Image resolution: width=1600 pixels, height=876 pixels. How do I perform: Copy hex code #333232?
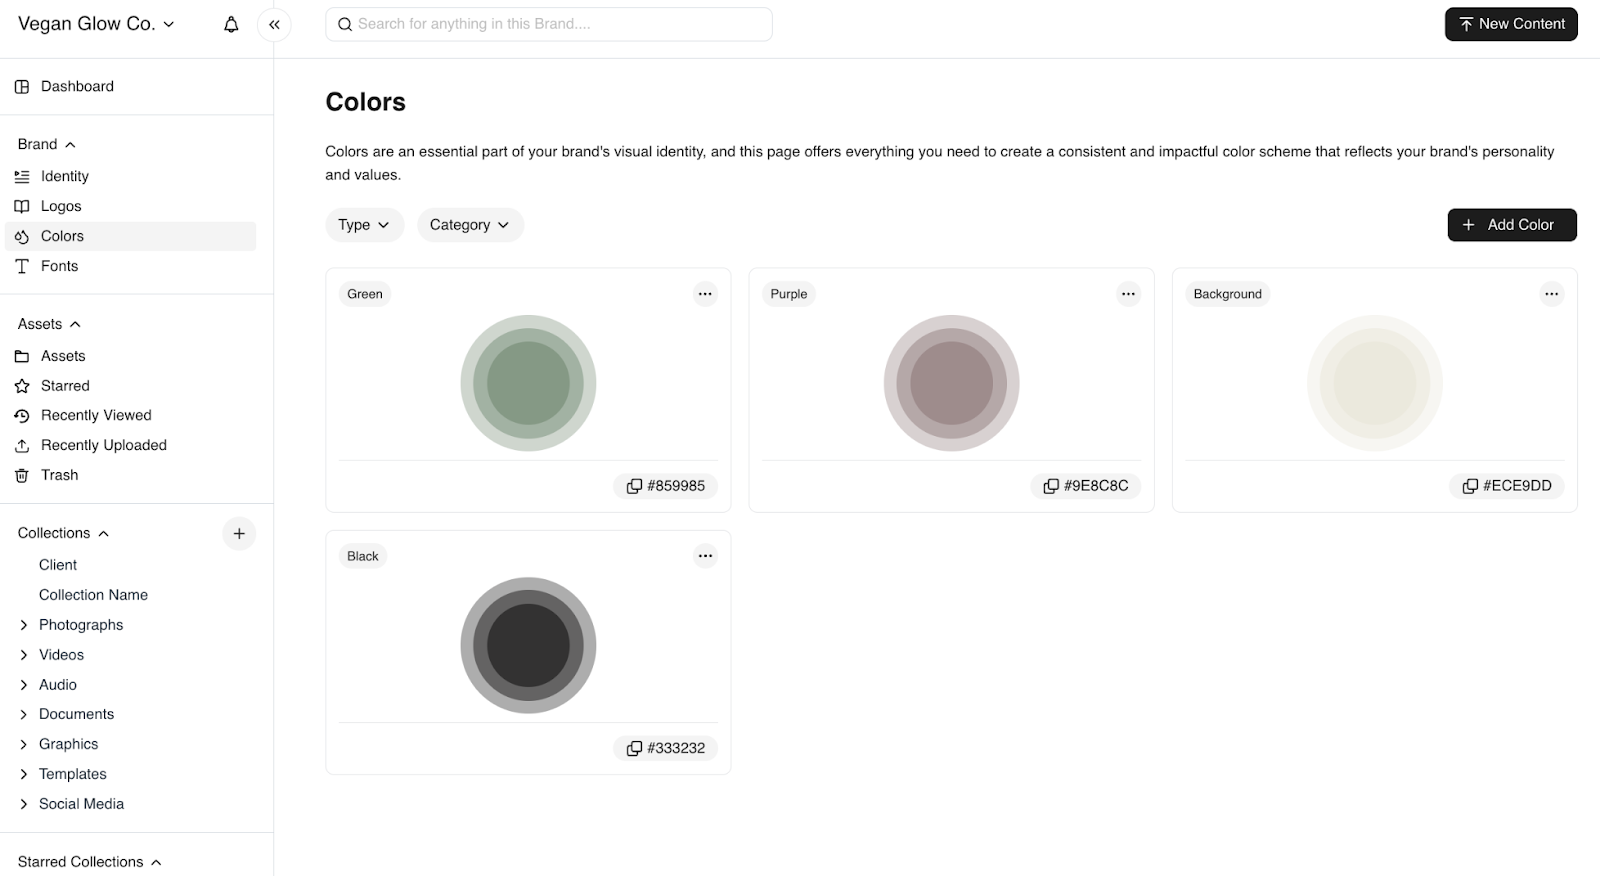pyautogui.click(x=665, y=748)
